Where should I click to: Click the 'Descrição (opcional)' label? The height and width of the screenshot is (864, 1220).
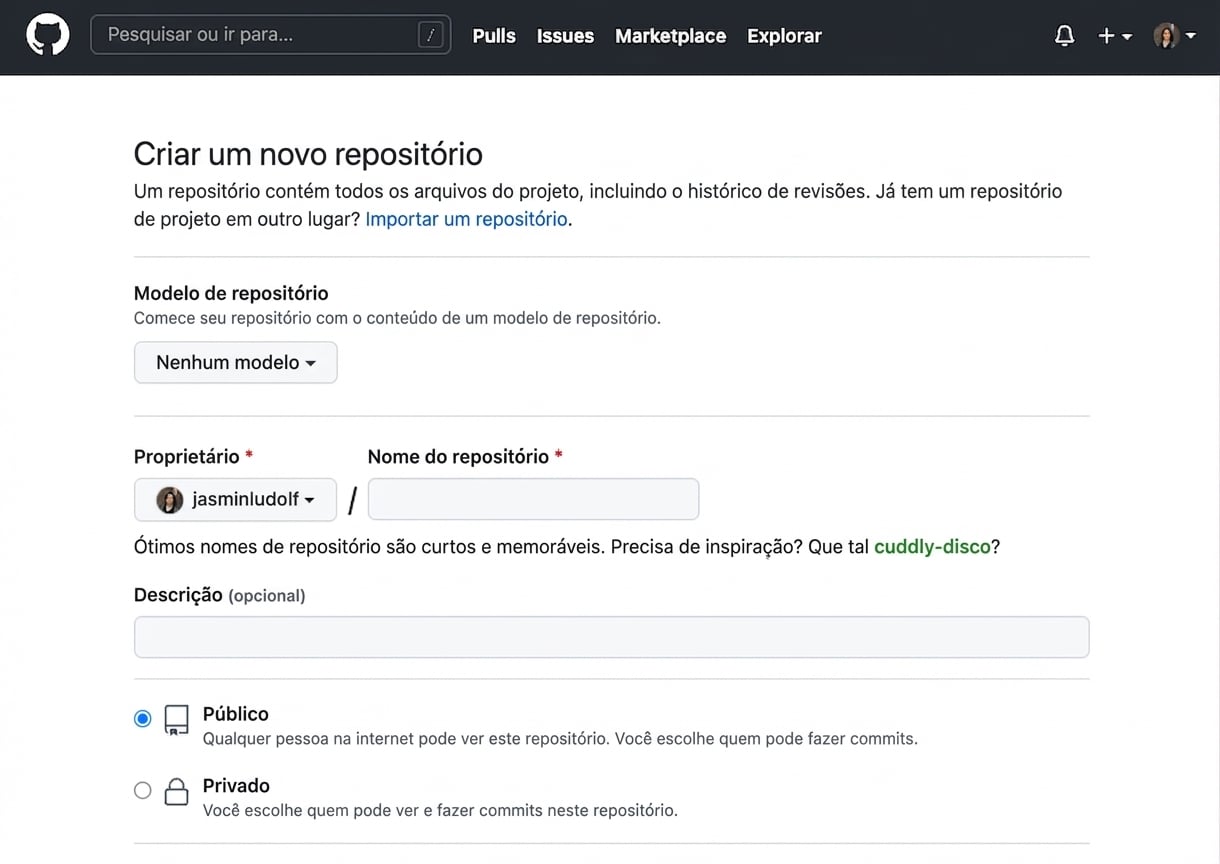point(219,595)
